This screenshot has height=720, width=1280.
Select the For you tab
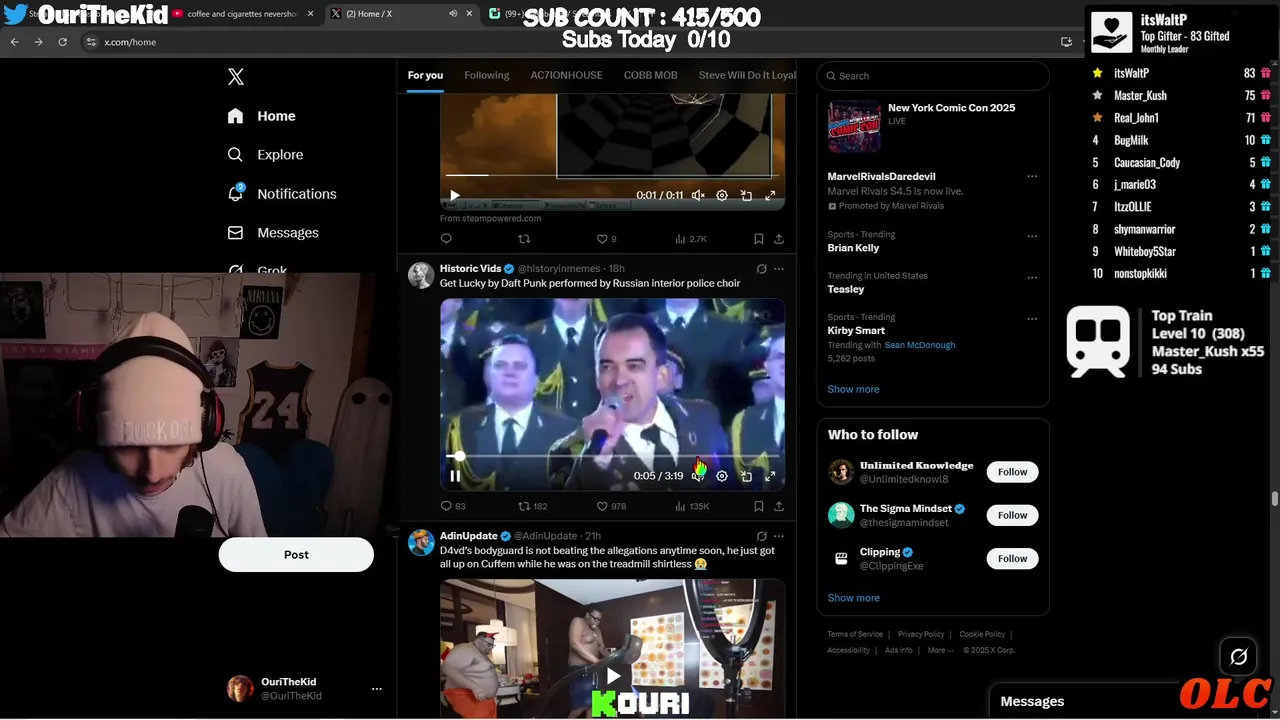coord(425,75)
